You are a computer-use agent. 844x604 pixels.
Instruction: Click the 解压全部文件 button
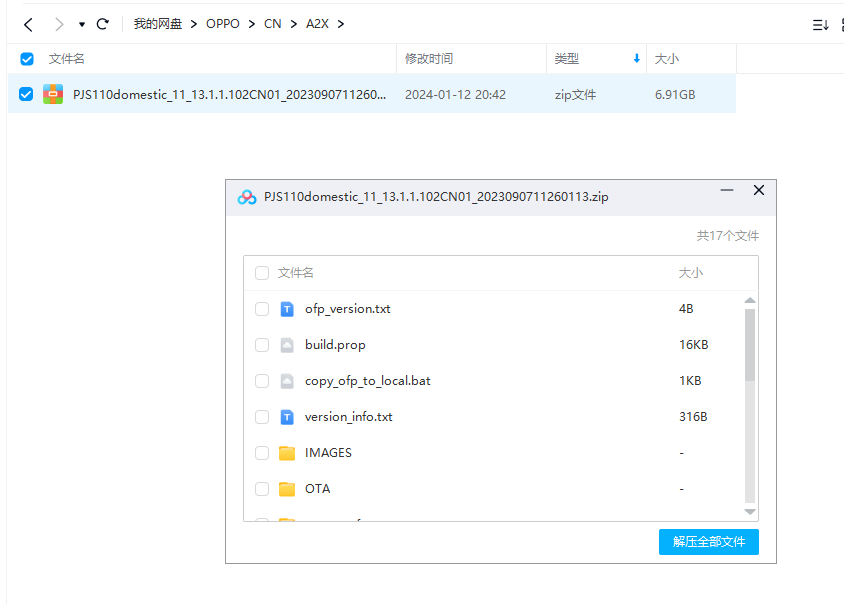(709, 542)
